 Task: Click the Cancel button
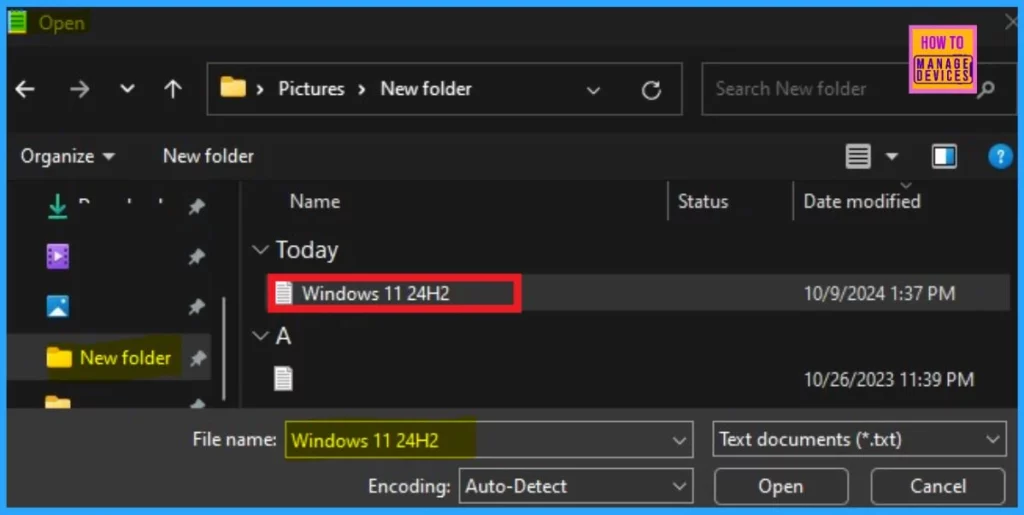pyautogui.click(x=937, y=486)
